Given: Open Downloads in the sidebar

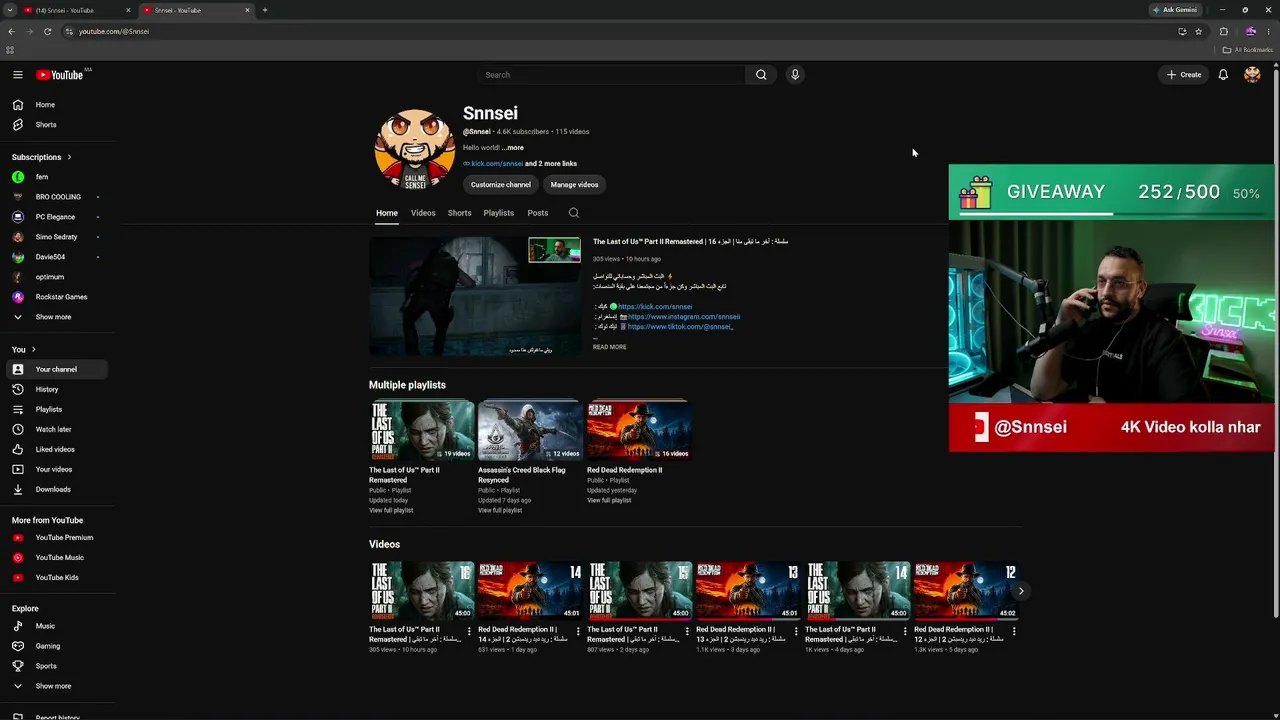Looking at the screenshot, I should (56, 489).
